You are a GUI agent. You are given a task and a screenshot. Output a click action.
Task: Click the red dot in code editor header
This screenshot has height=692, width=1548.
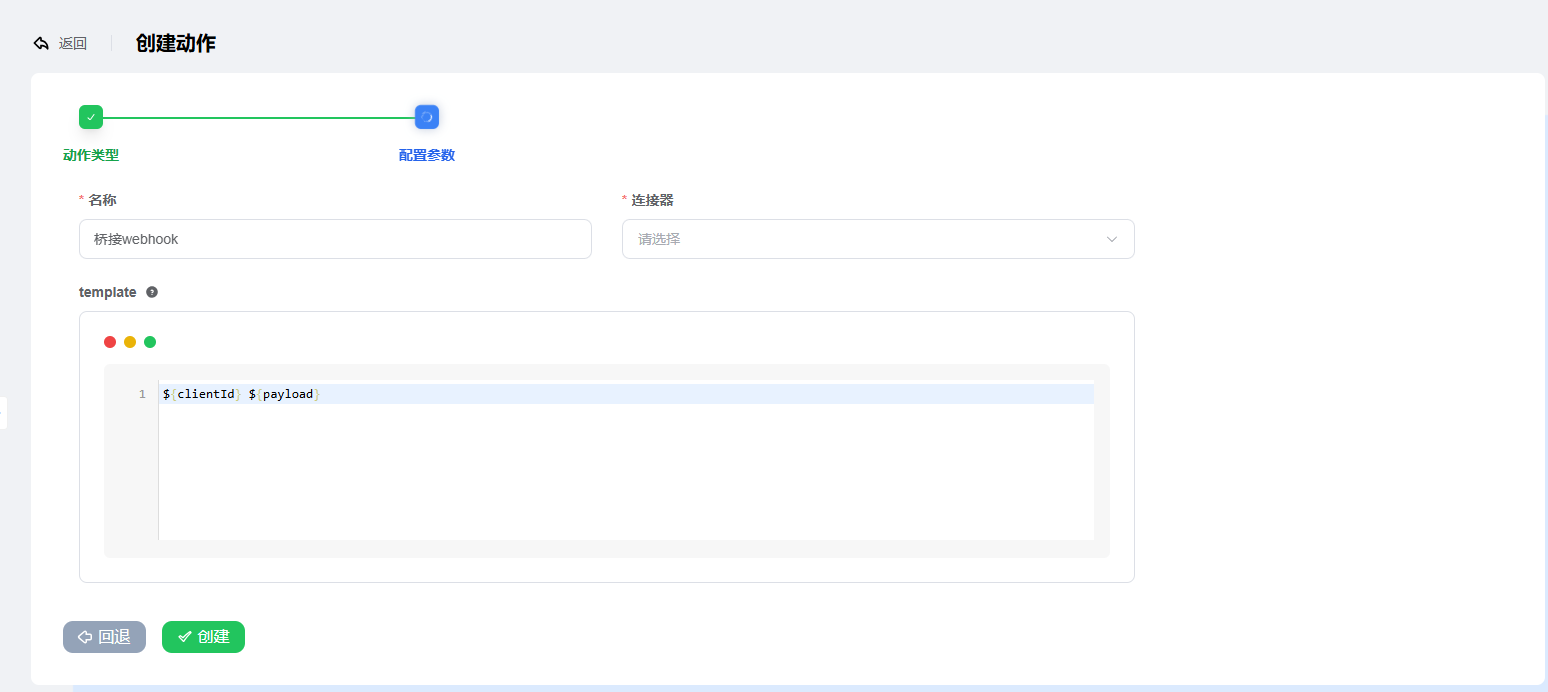click(110, 342)
